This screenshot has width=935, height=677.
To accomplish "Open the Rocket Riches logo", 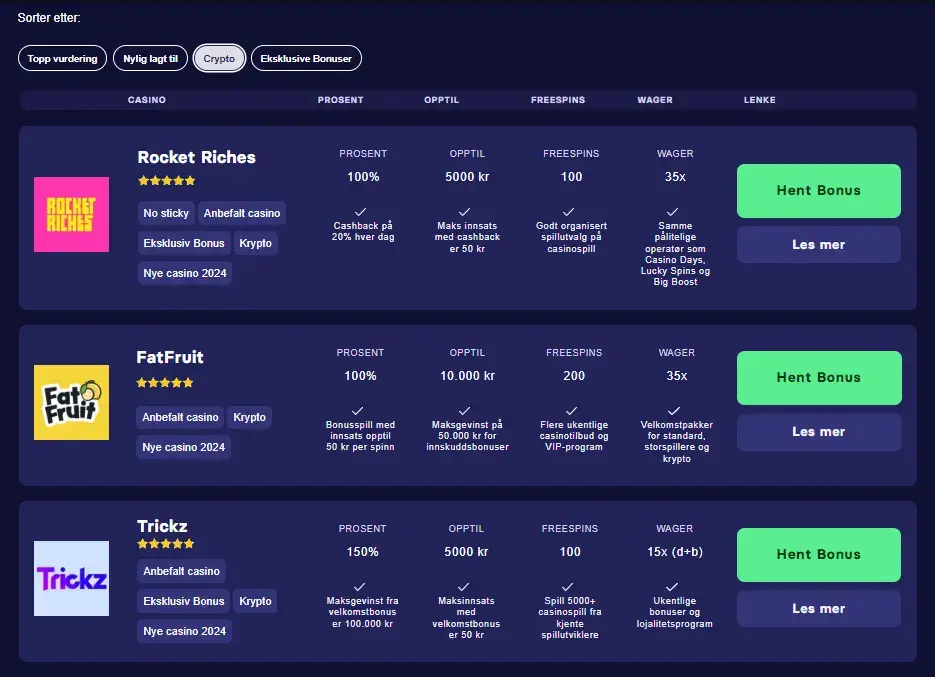I will click(x=72, y=214).
